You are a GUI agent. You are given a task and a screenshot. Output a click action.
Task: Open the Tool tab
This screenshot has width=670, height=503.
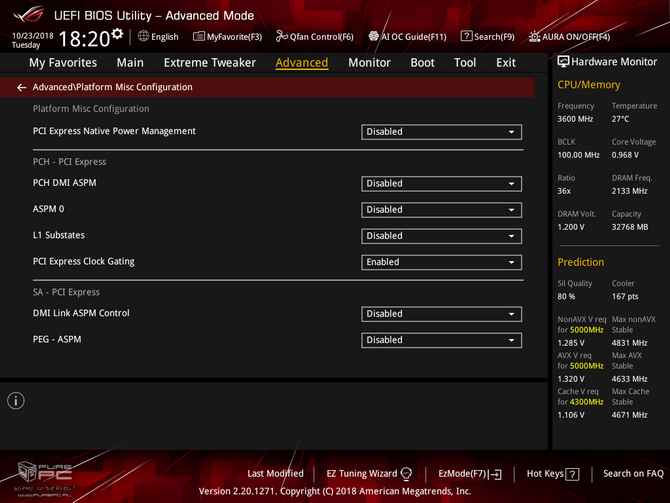click(x=465, y=63)
